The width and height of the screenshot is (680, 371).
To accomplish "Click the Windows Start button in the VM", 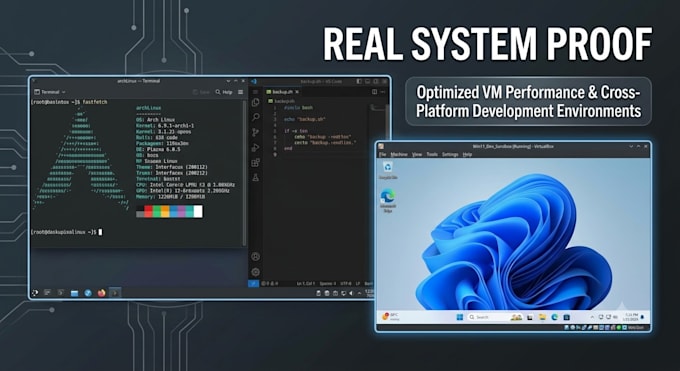I will [x=460, y=317].
